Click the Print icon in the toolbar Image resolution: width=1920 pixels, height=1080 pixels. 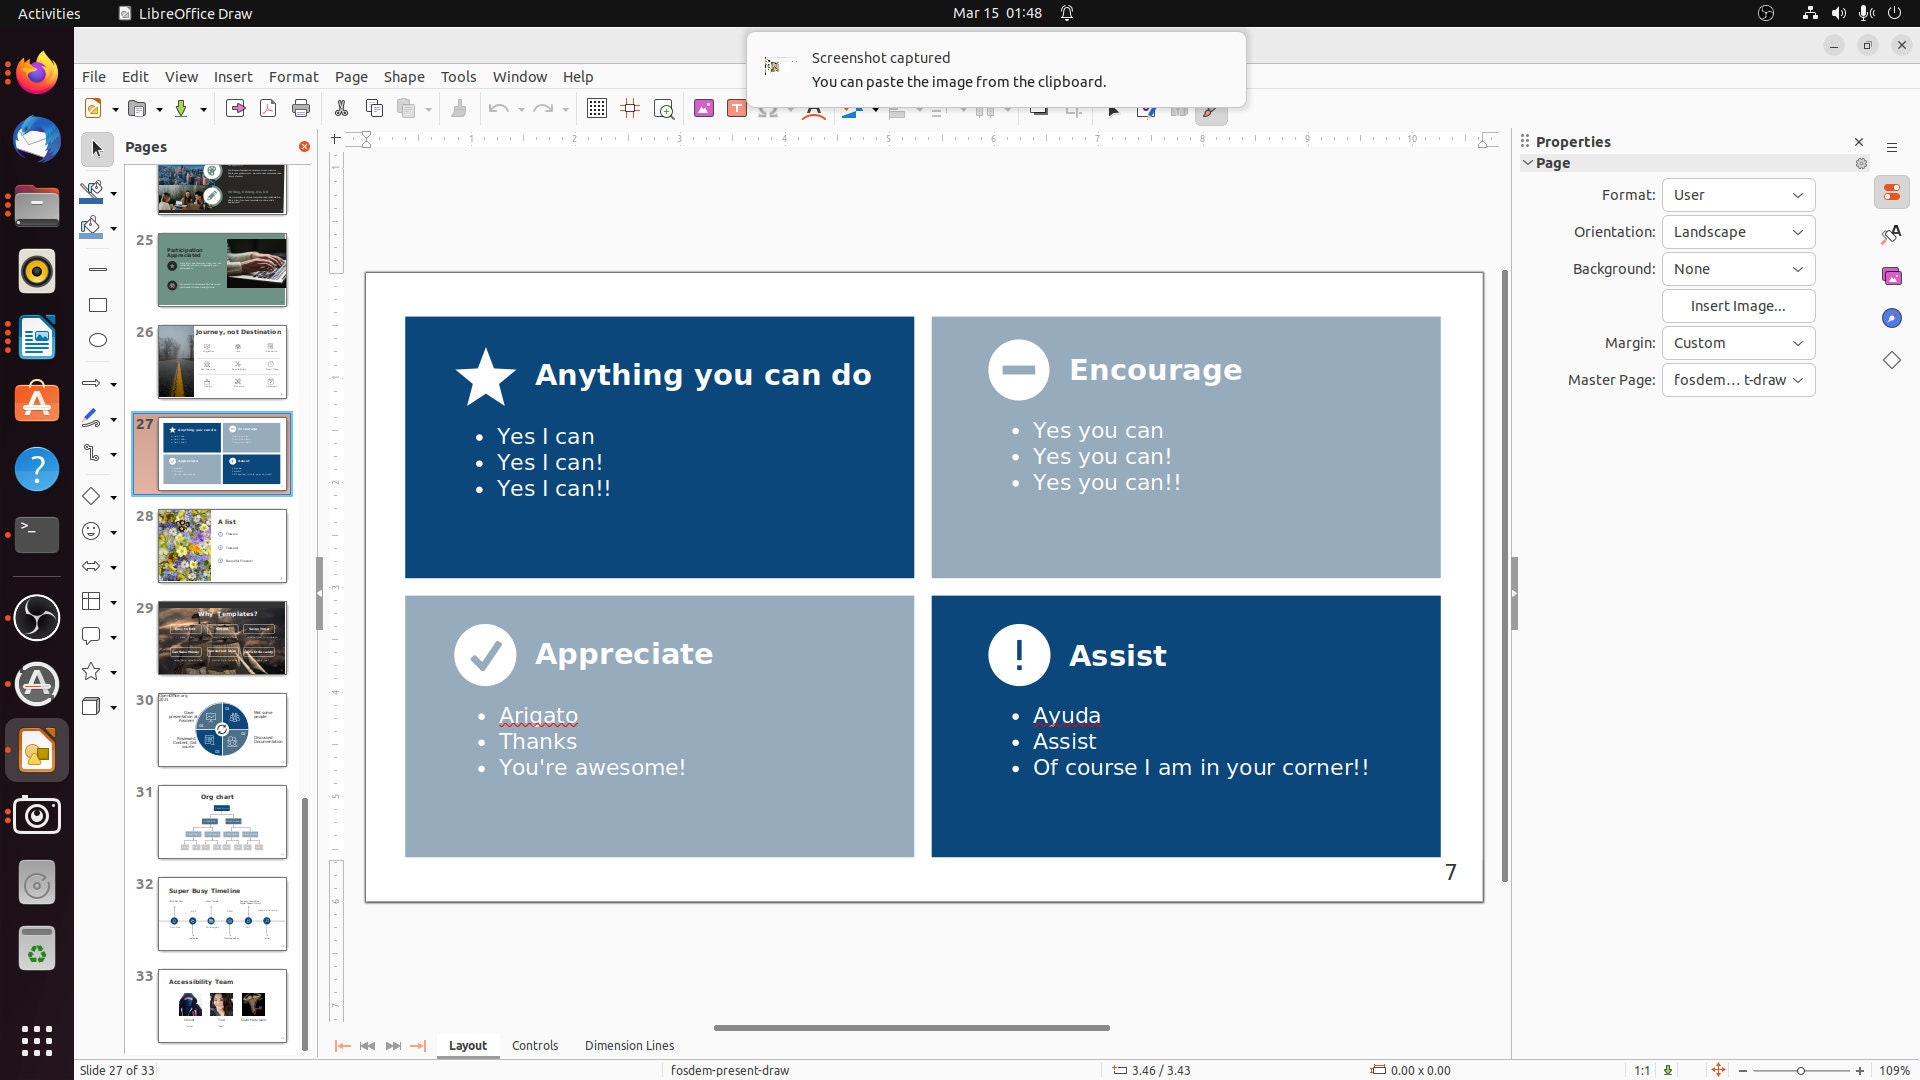(300, 108)
